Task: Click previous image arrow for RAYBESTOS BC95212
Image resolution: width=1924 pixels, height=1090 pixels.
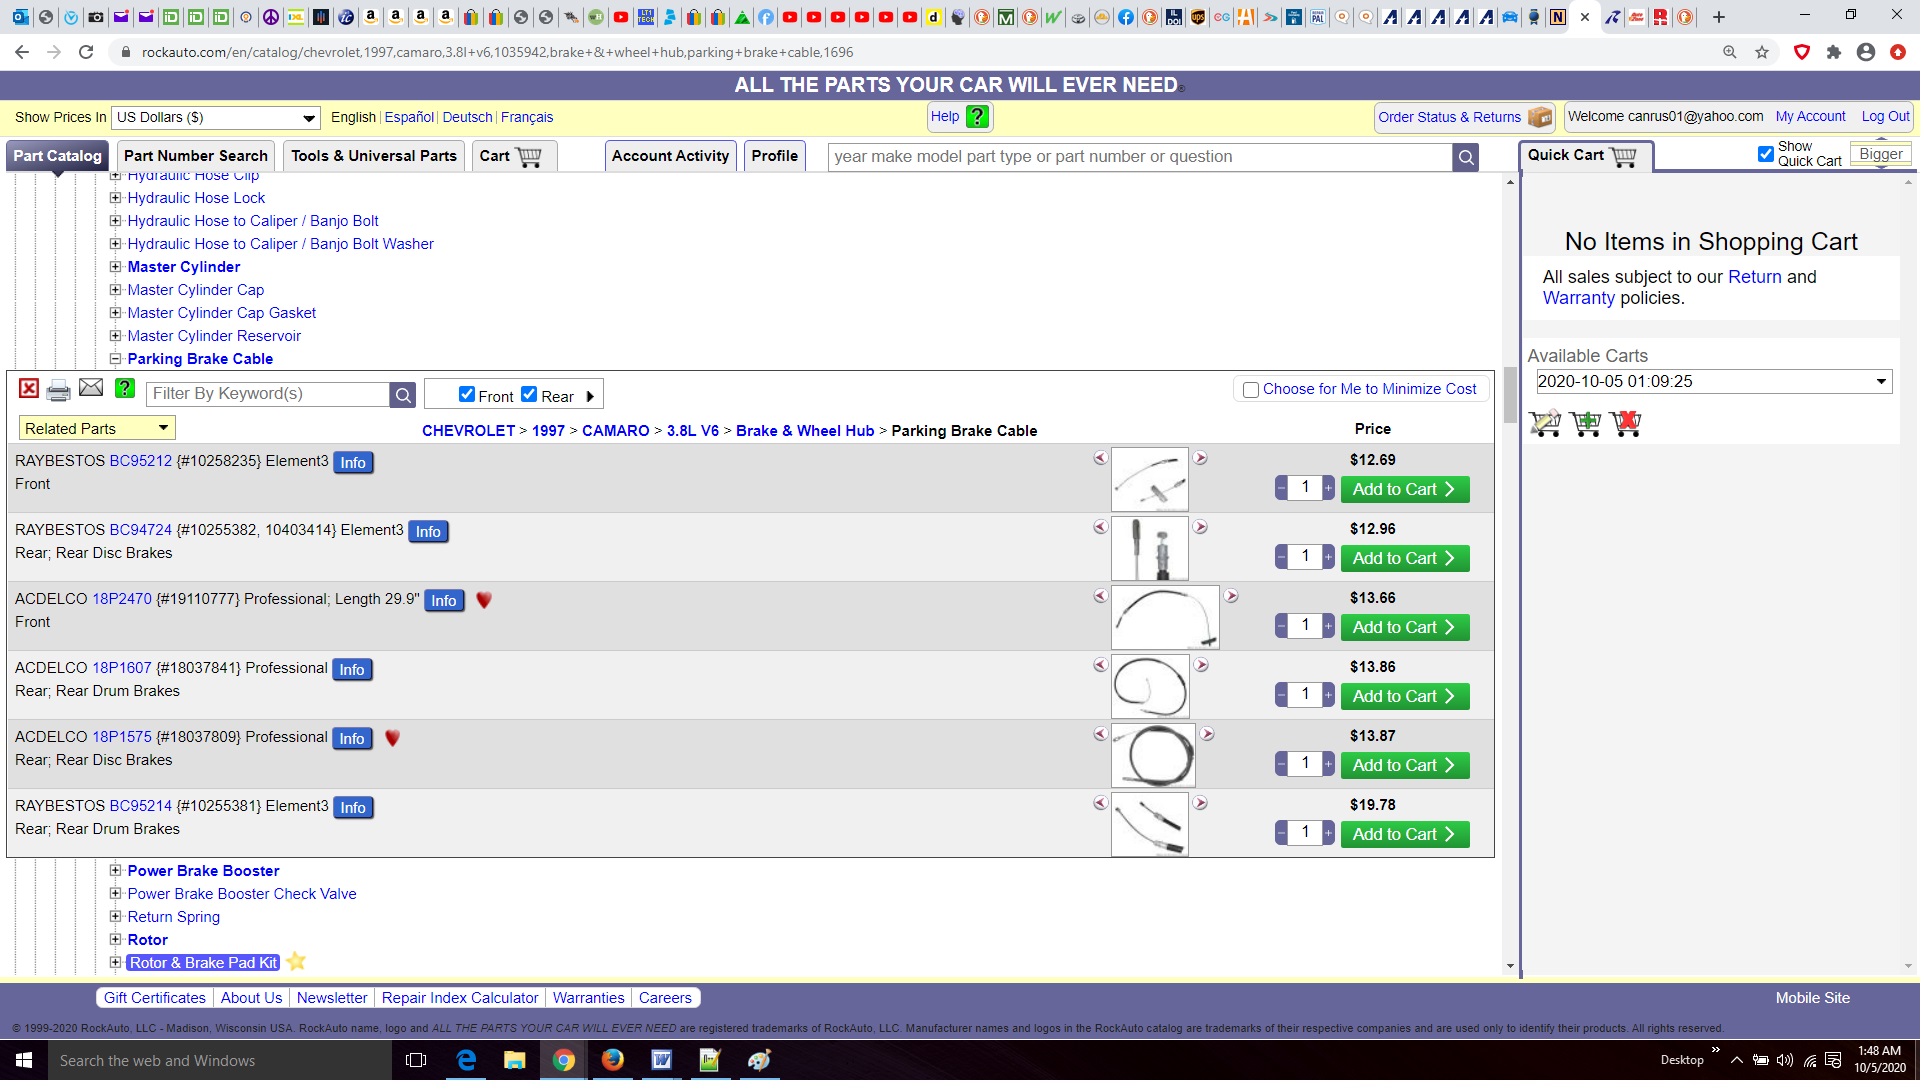Action: tap(1102, 459)
